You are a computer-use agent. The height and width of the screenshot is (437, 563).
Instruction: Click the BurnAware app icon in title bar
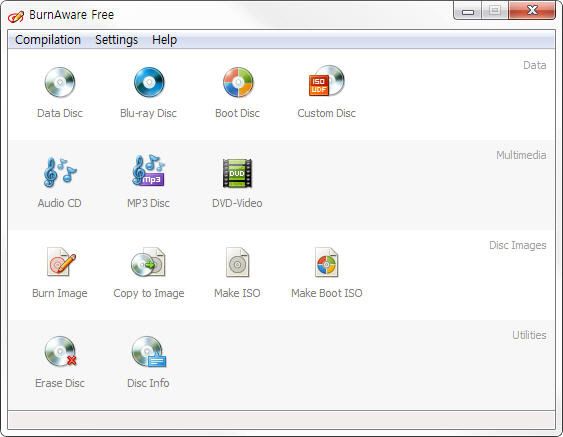(x=16, y=16)
